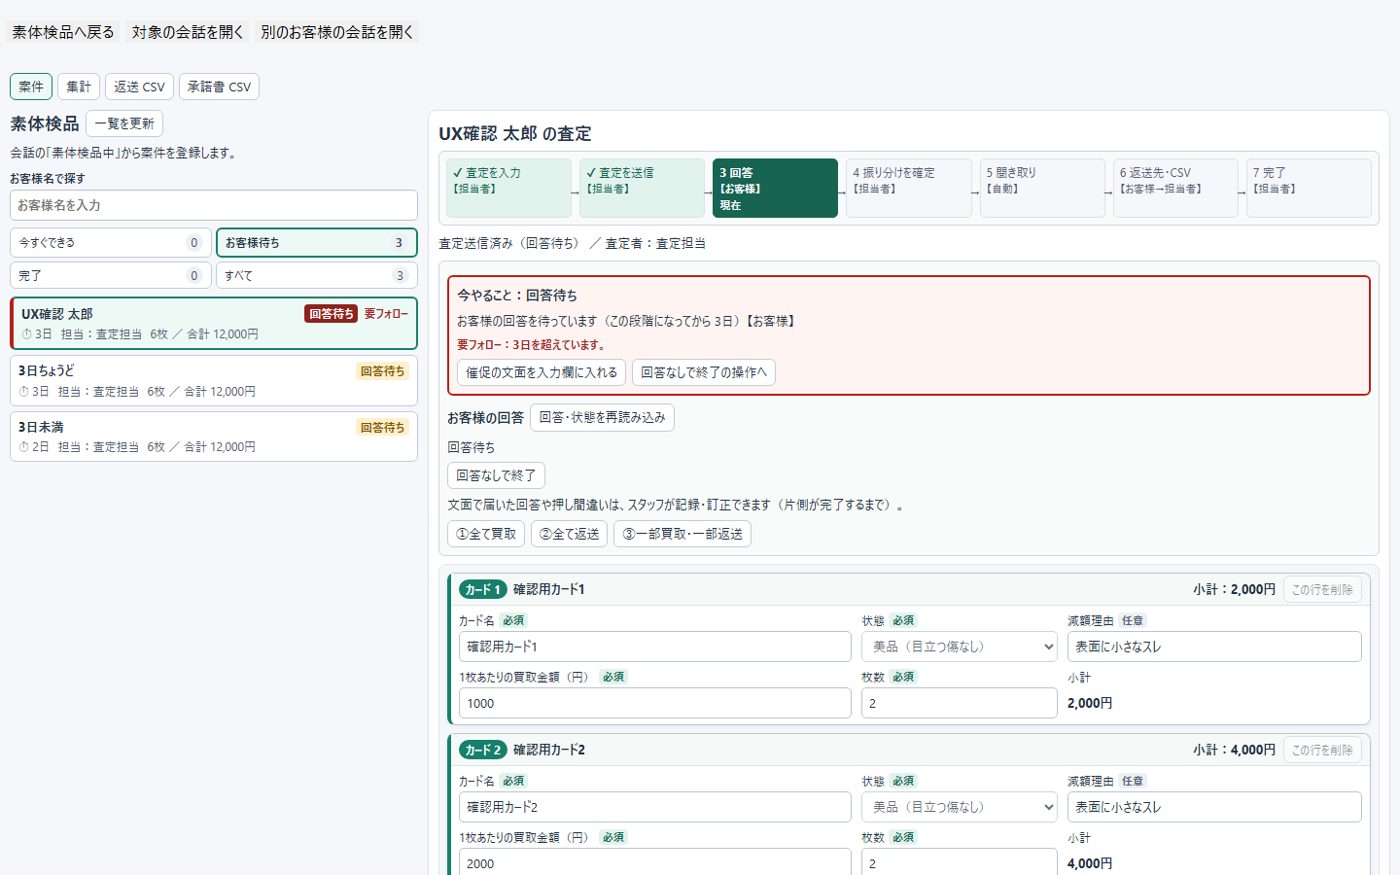Image resolution: width=1400 pixels, height=875 pixels.
Task: Click price field showing 1000
Action: pos(655,703)
